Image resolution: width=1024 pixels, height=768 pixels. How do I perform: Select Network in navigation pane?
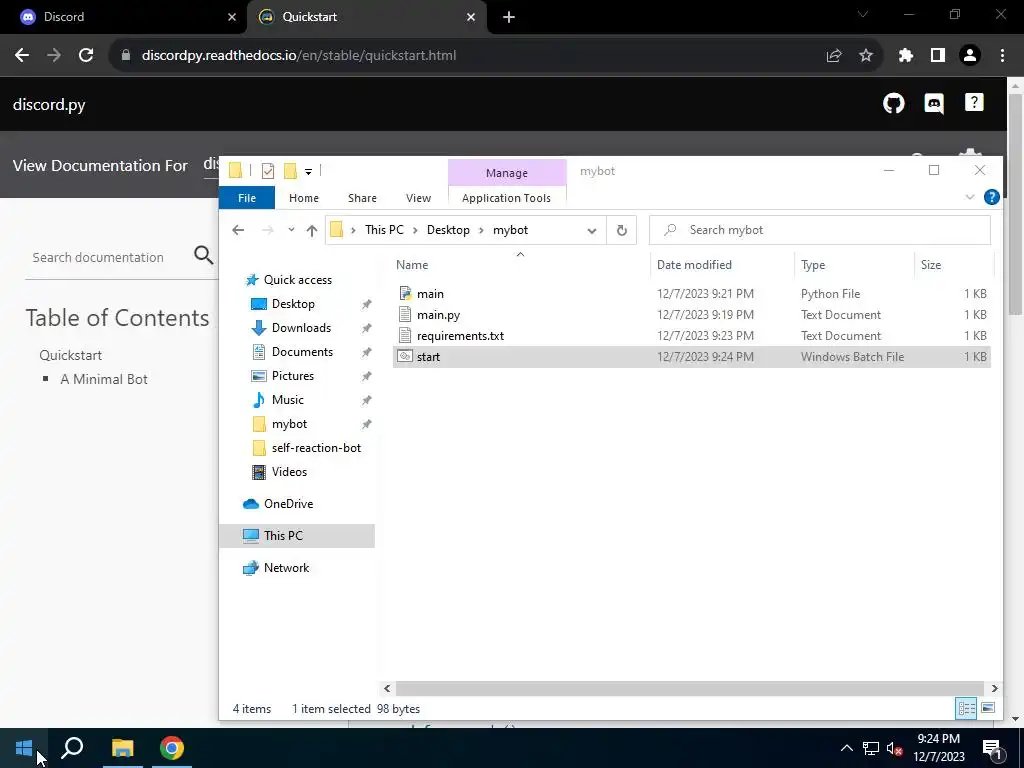click(286, 568)
